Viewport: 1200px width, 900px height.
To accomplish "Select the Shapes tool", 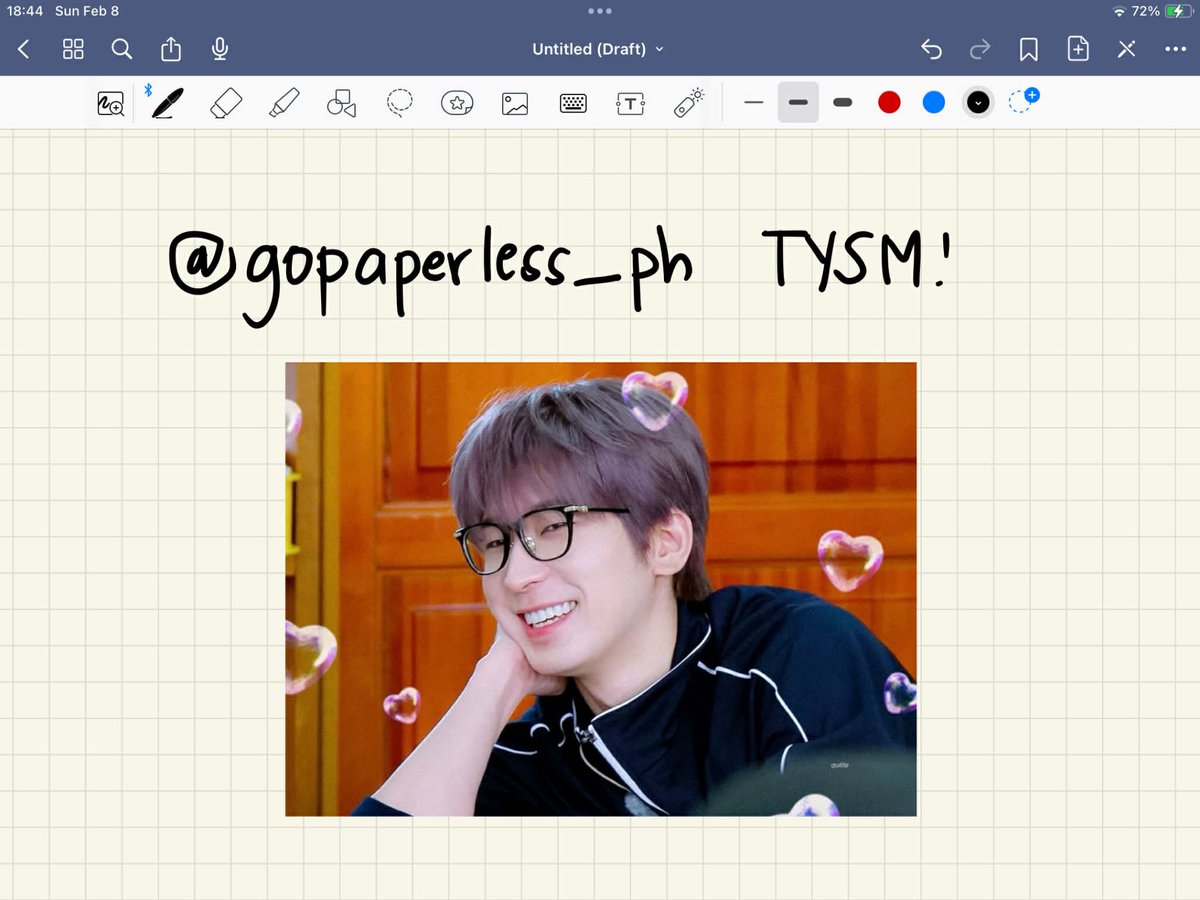I will (342, 103).
